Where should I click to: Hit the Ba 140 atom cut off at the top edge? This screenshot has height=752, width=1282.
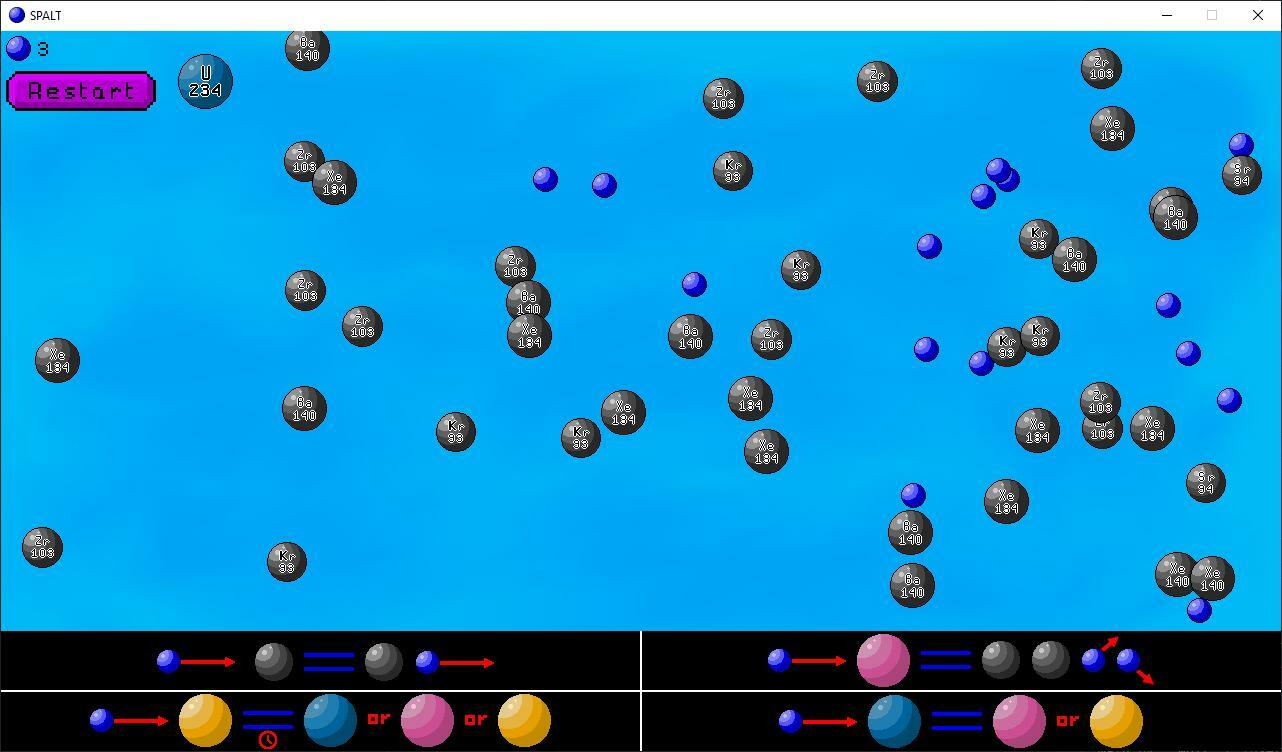307,49
